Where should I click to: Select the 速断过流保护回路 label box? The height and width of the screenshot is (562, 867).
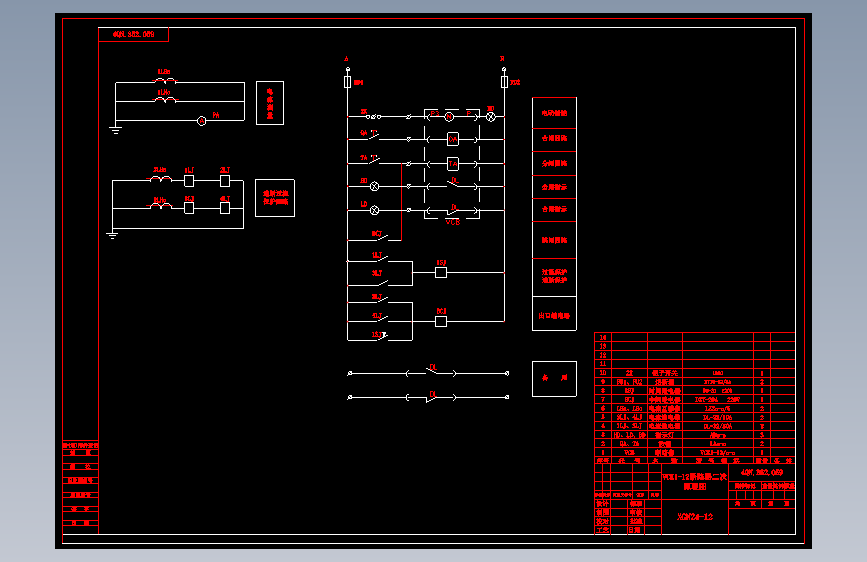275,198
